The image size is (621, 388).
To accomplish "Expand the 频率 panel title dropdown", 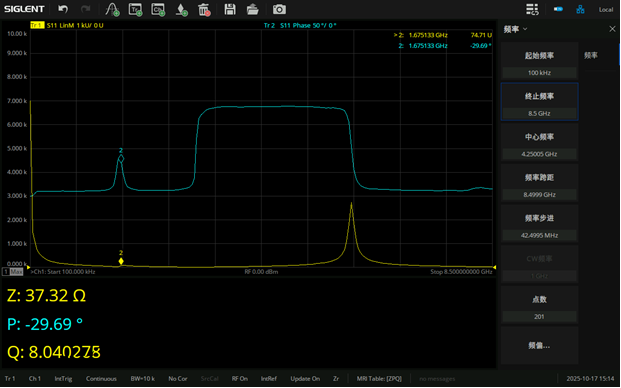I will tap(515, 29).
